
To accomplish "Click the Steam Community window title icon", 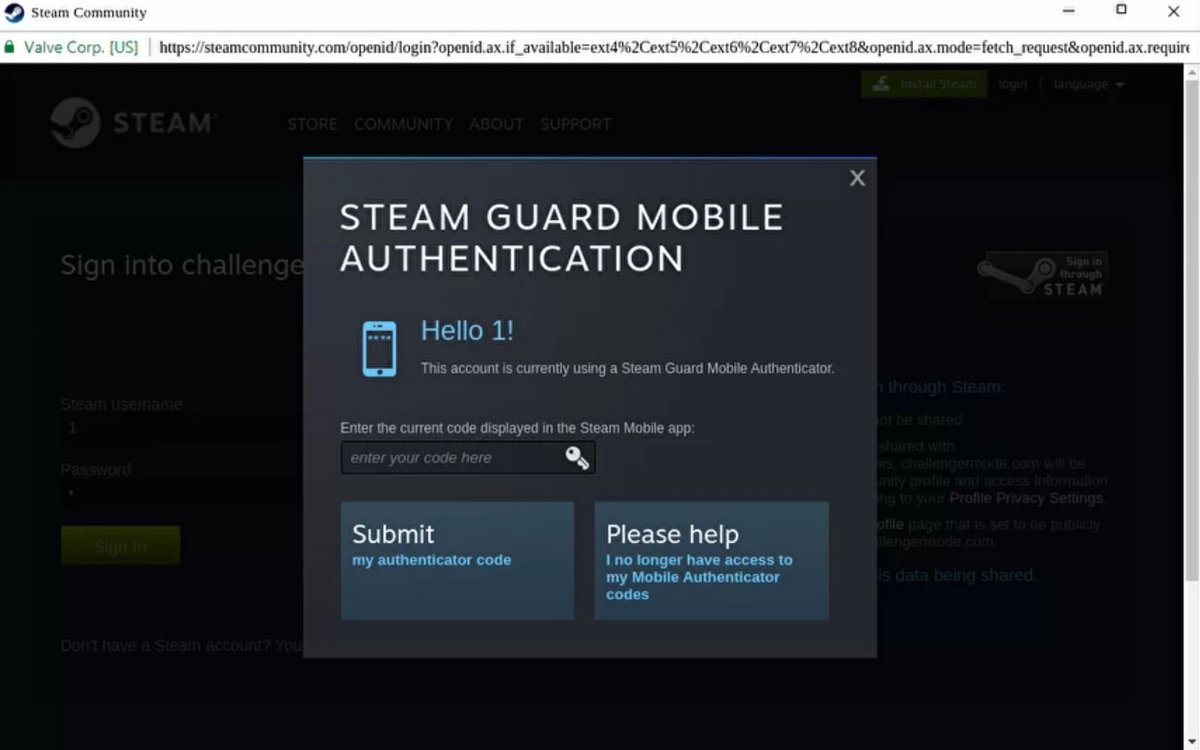I will 14,13.
